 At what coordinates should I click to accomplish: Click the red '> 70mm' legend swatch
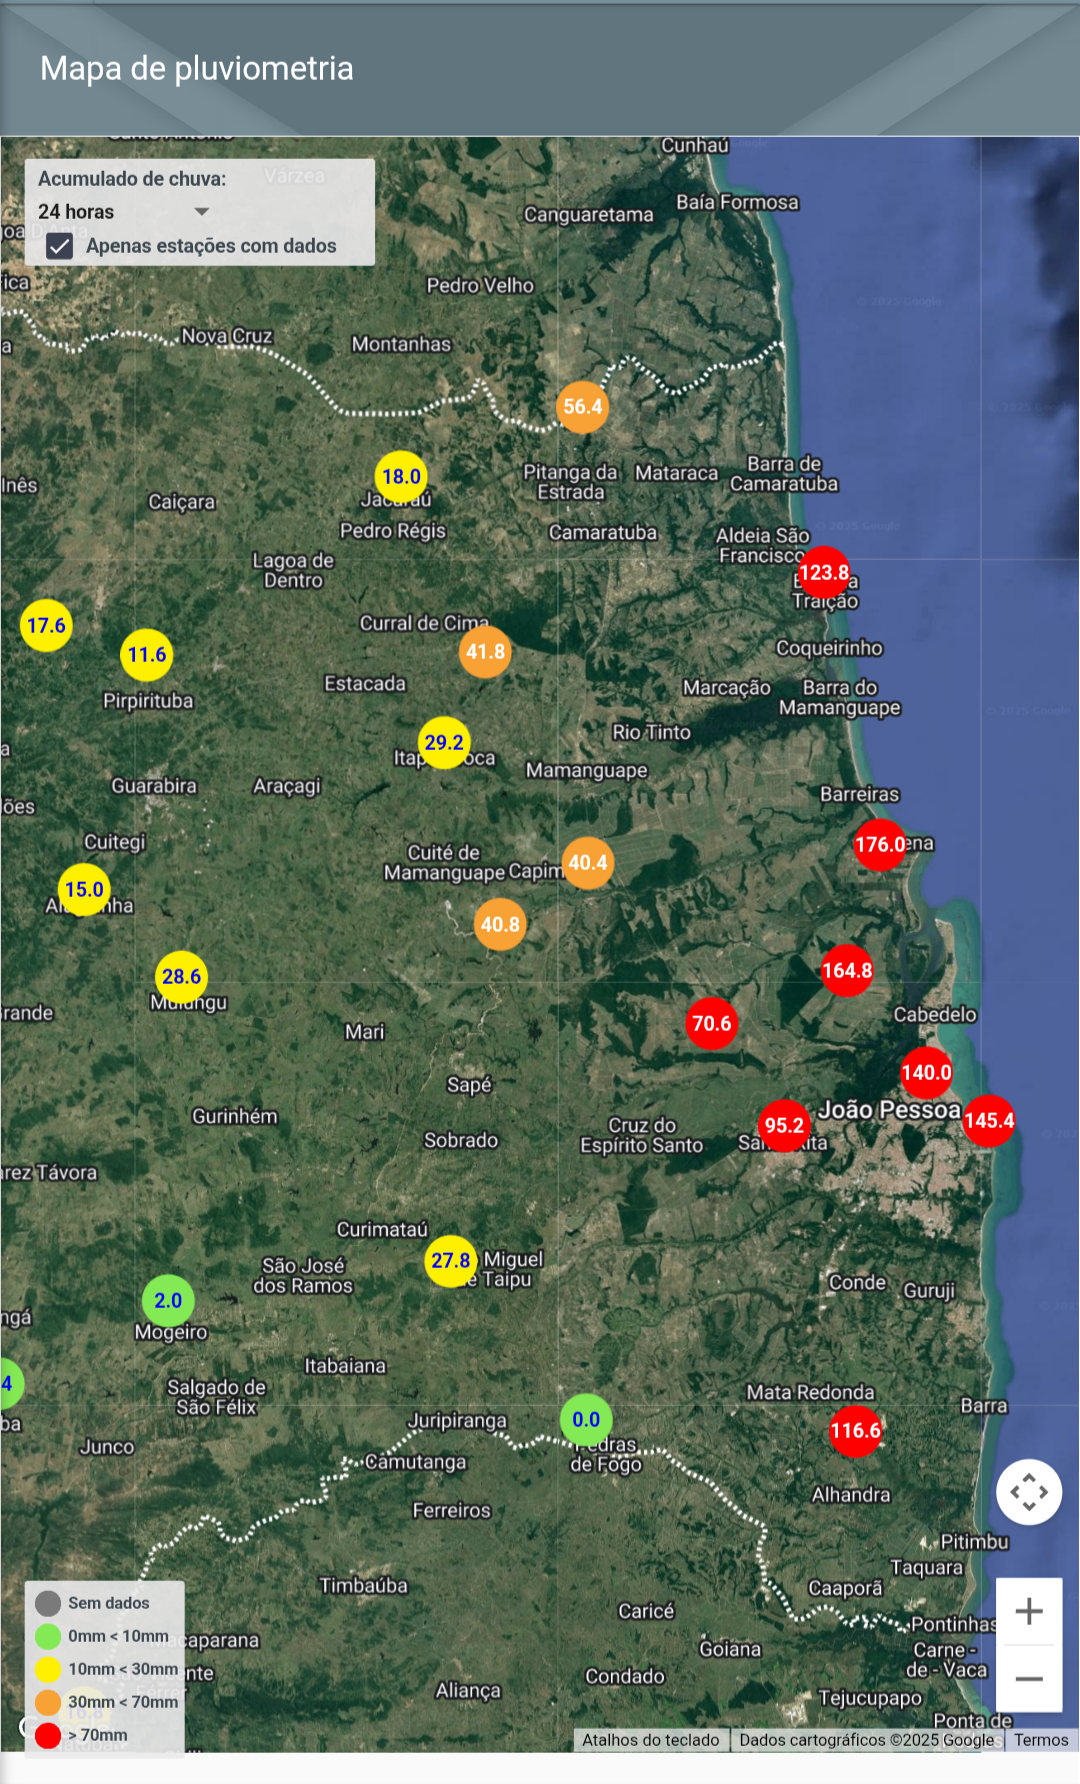(x=48, y=1735)
